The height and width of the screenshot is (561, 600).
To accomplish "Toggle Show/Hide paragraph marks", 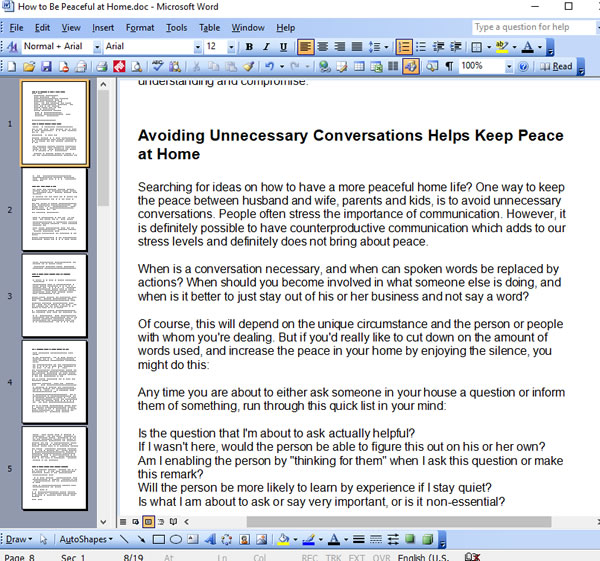I will [449, 67].
